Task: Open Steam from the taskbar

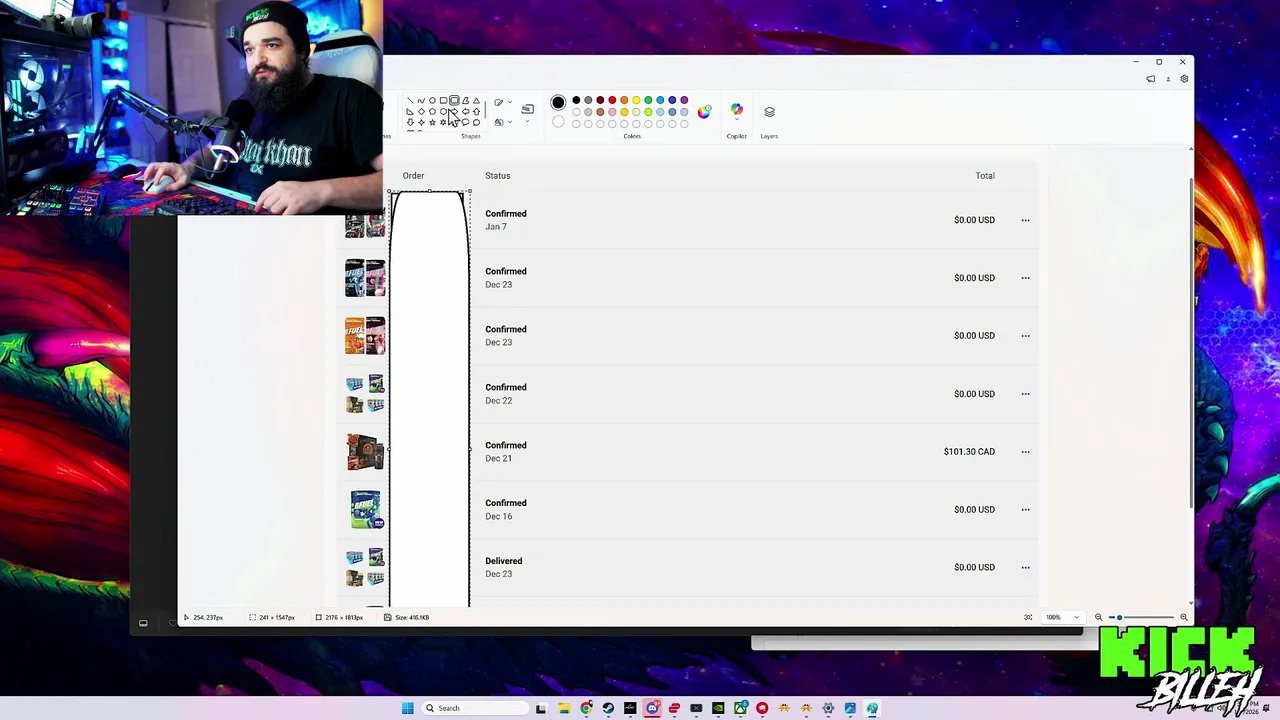Action: 608,708
